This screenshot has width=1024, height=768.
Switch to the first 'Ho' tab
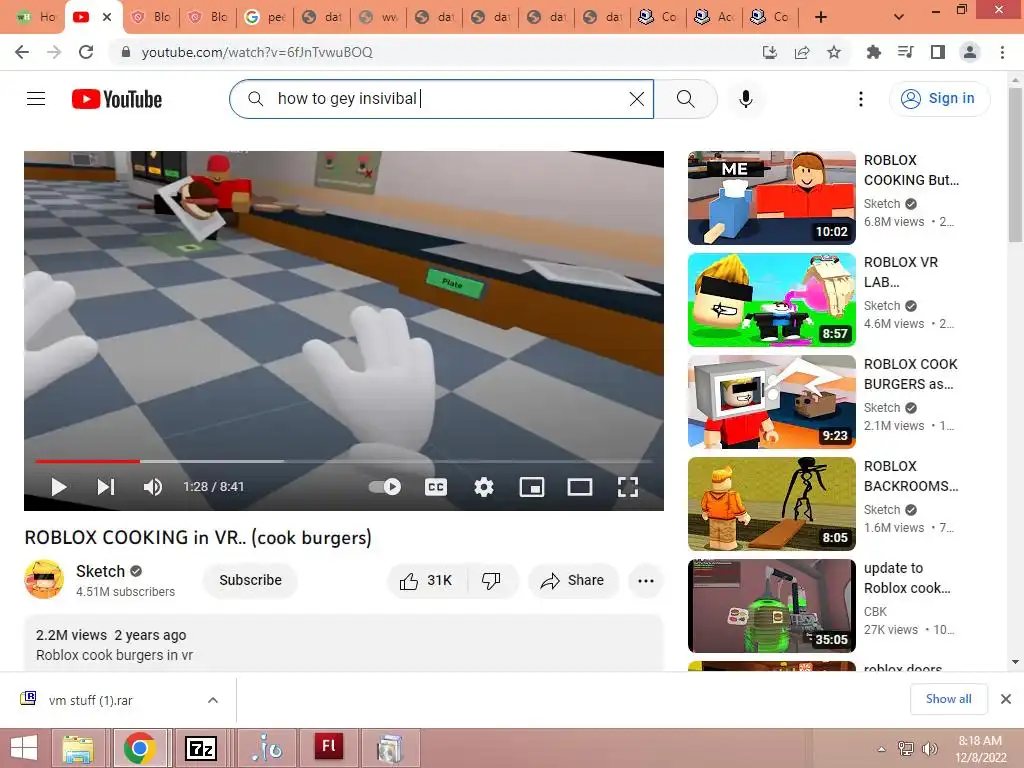tap(35, 17)
